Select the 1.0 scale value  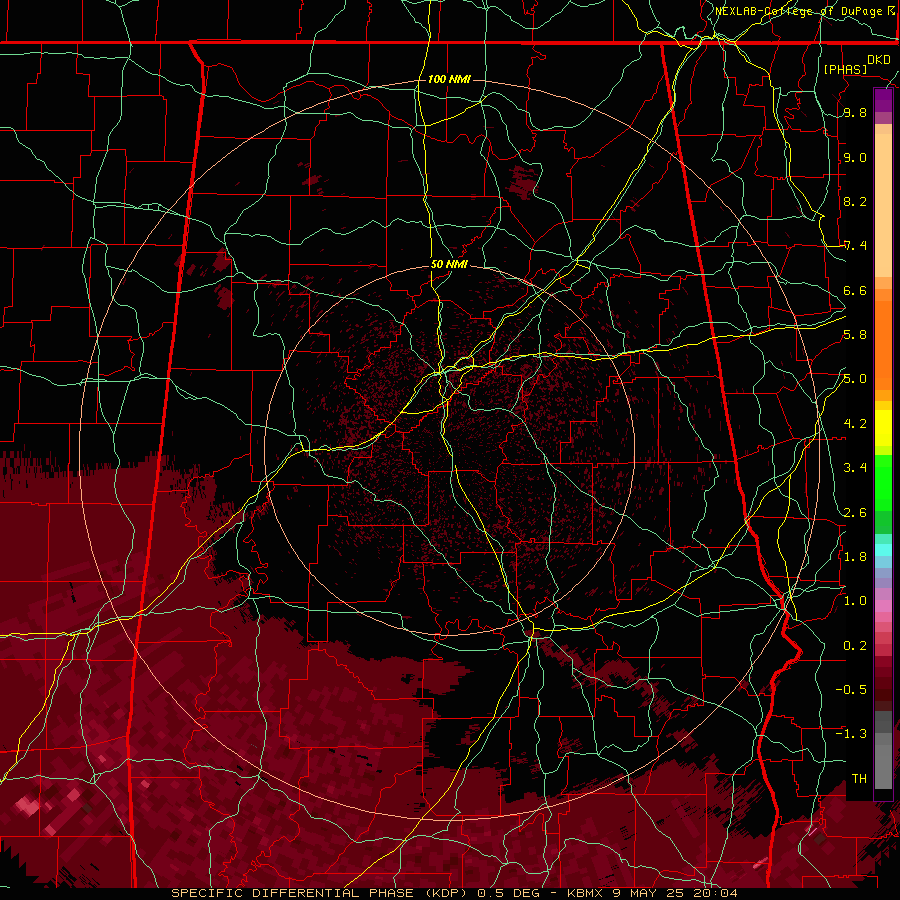point(855,601)
